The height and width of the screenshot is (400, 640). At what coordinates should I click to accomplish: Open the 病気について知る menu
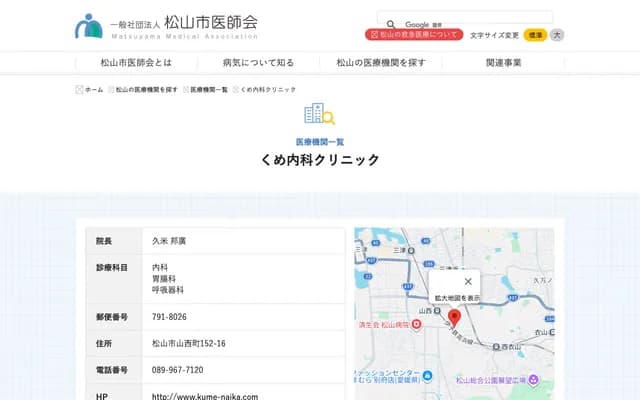[258, 62]
